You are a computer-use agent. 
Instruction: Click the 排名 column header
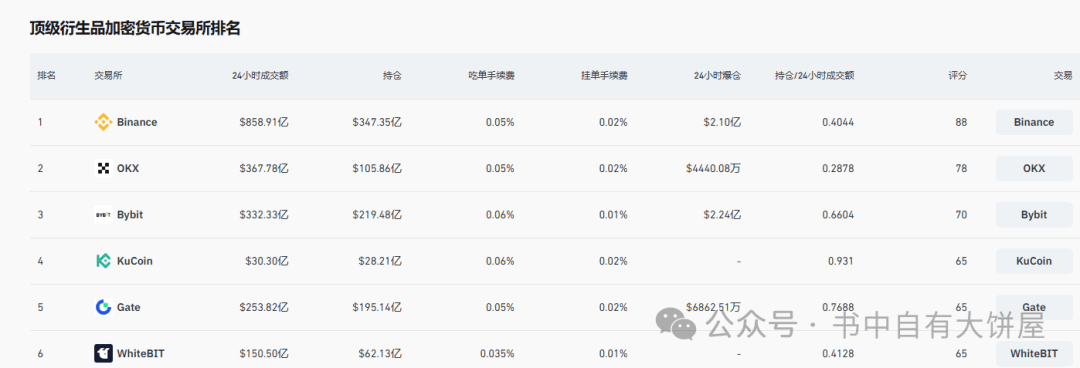coord(47,76)
